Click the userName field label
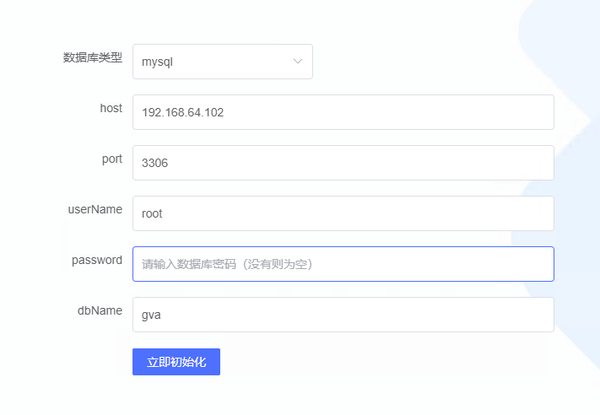 [x=95, y=209]
